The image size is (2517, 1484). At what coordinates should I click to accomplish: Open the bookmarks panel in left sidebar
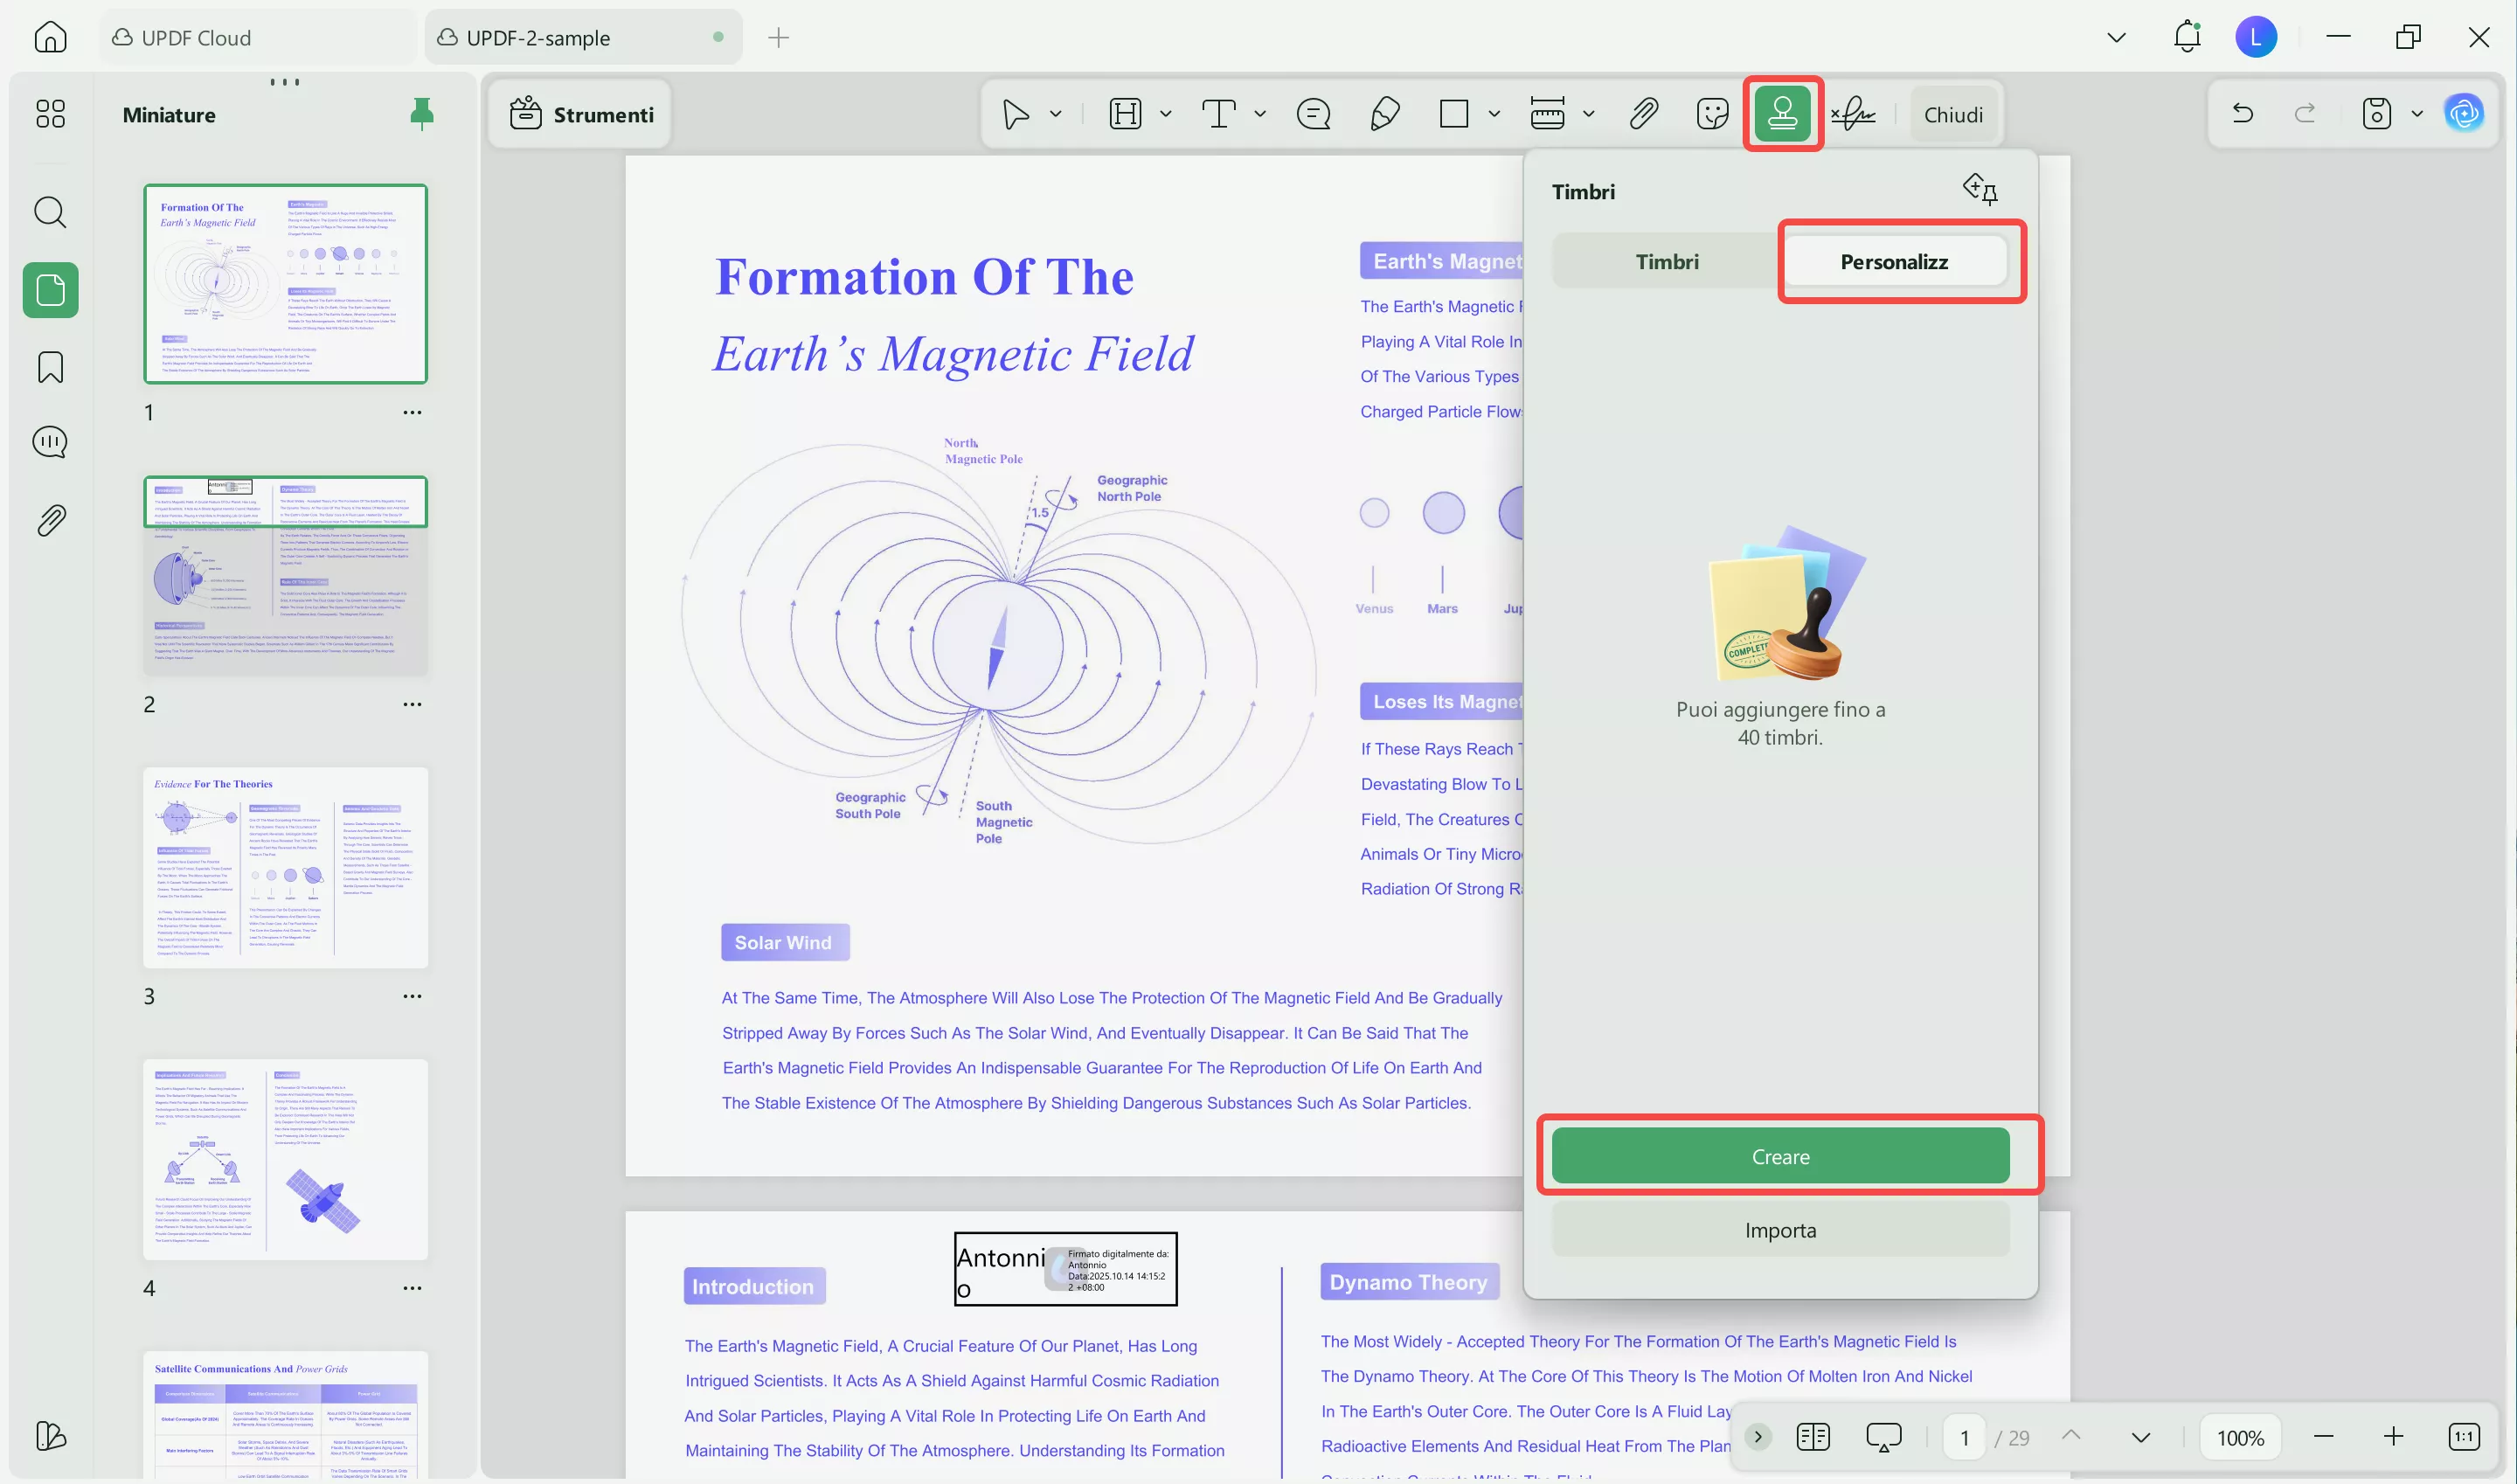pyautogui.click(x=50, y=367)
